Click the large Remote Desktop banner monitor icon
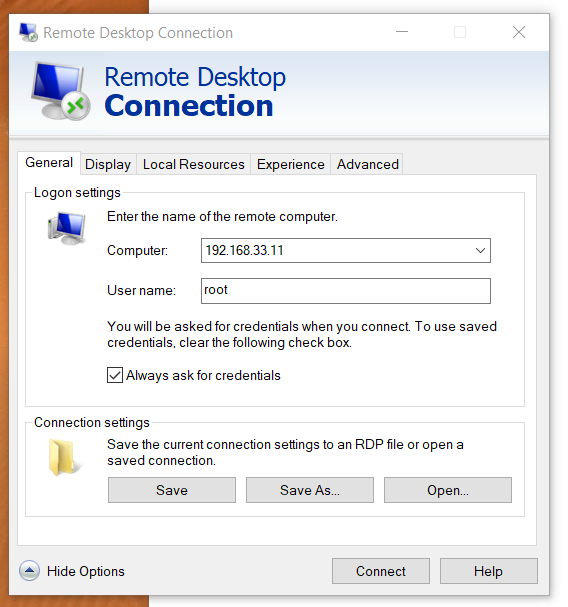Screen dimensions: 568x607 [x=61, y=91]
